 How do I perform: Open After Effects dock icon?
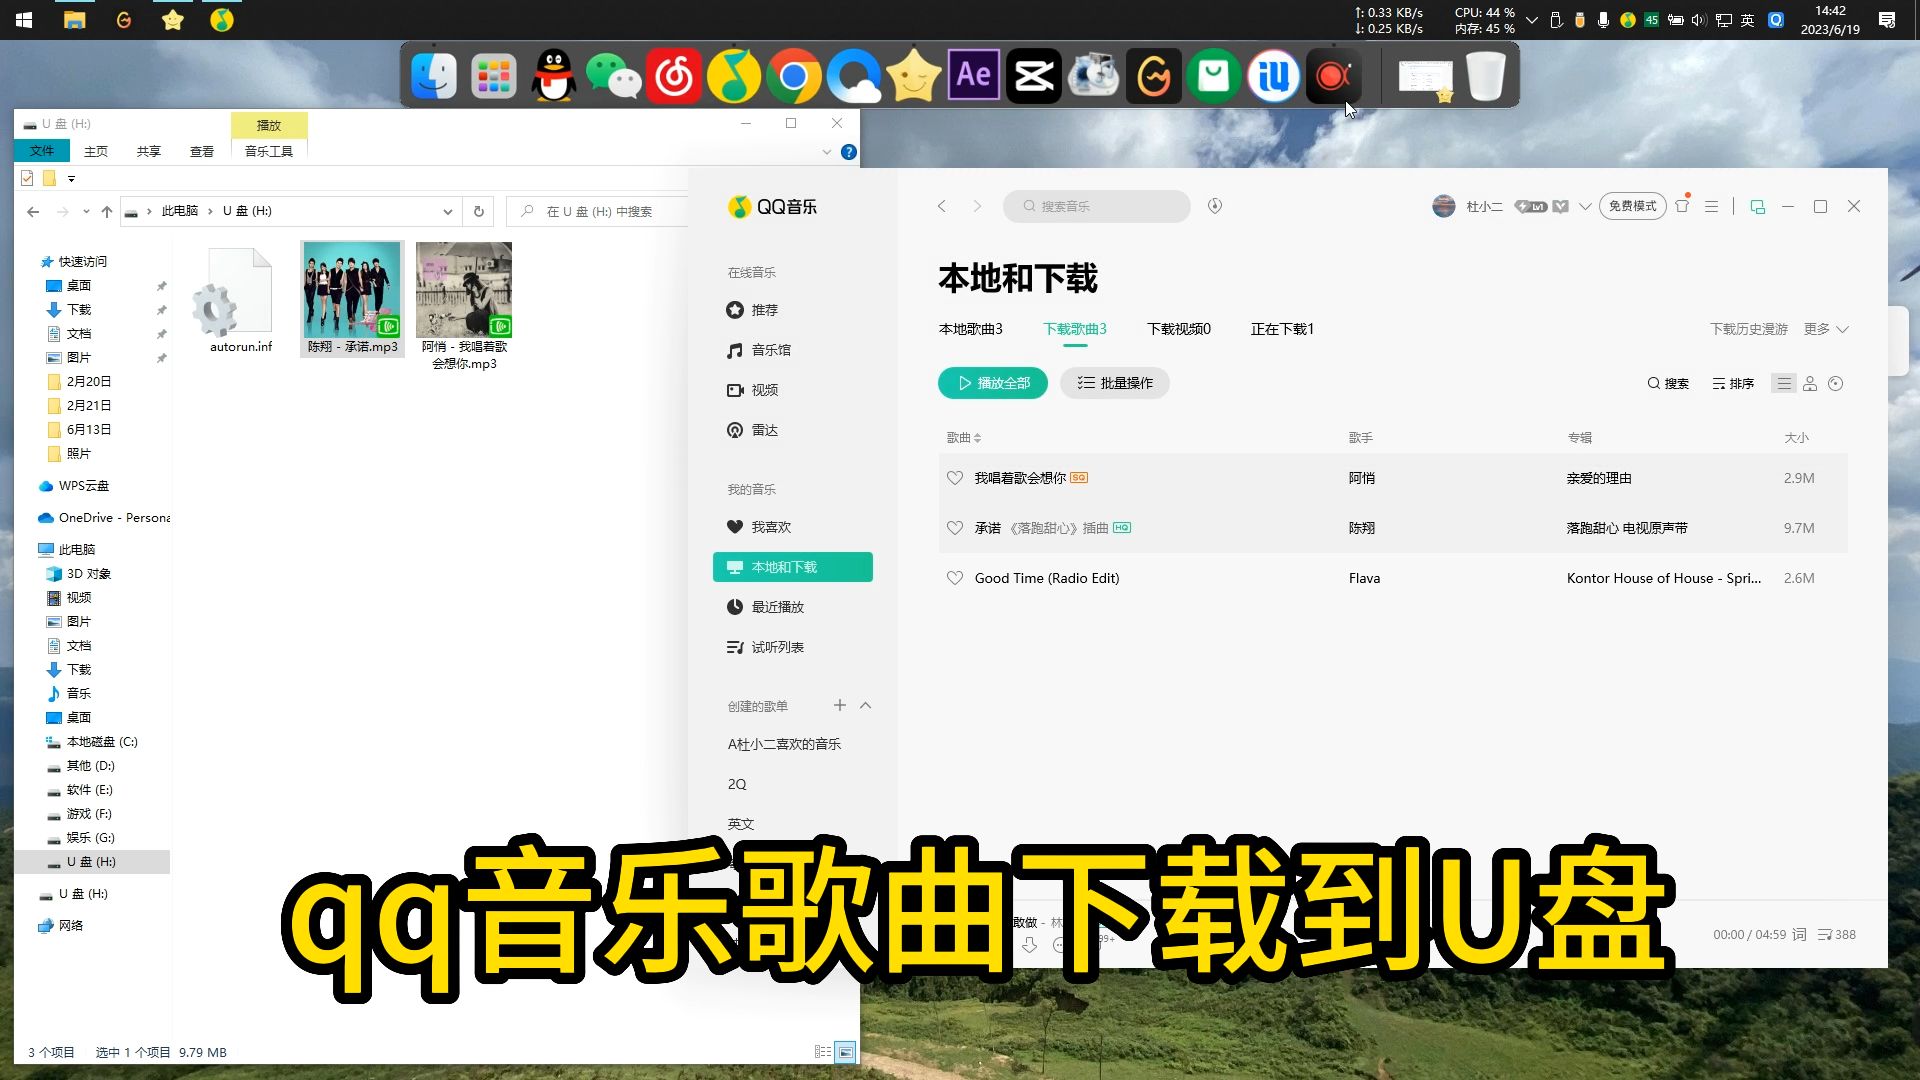tap(974, 76)
